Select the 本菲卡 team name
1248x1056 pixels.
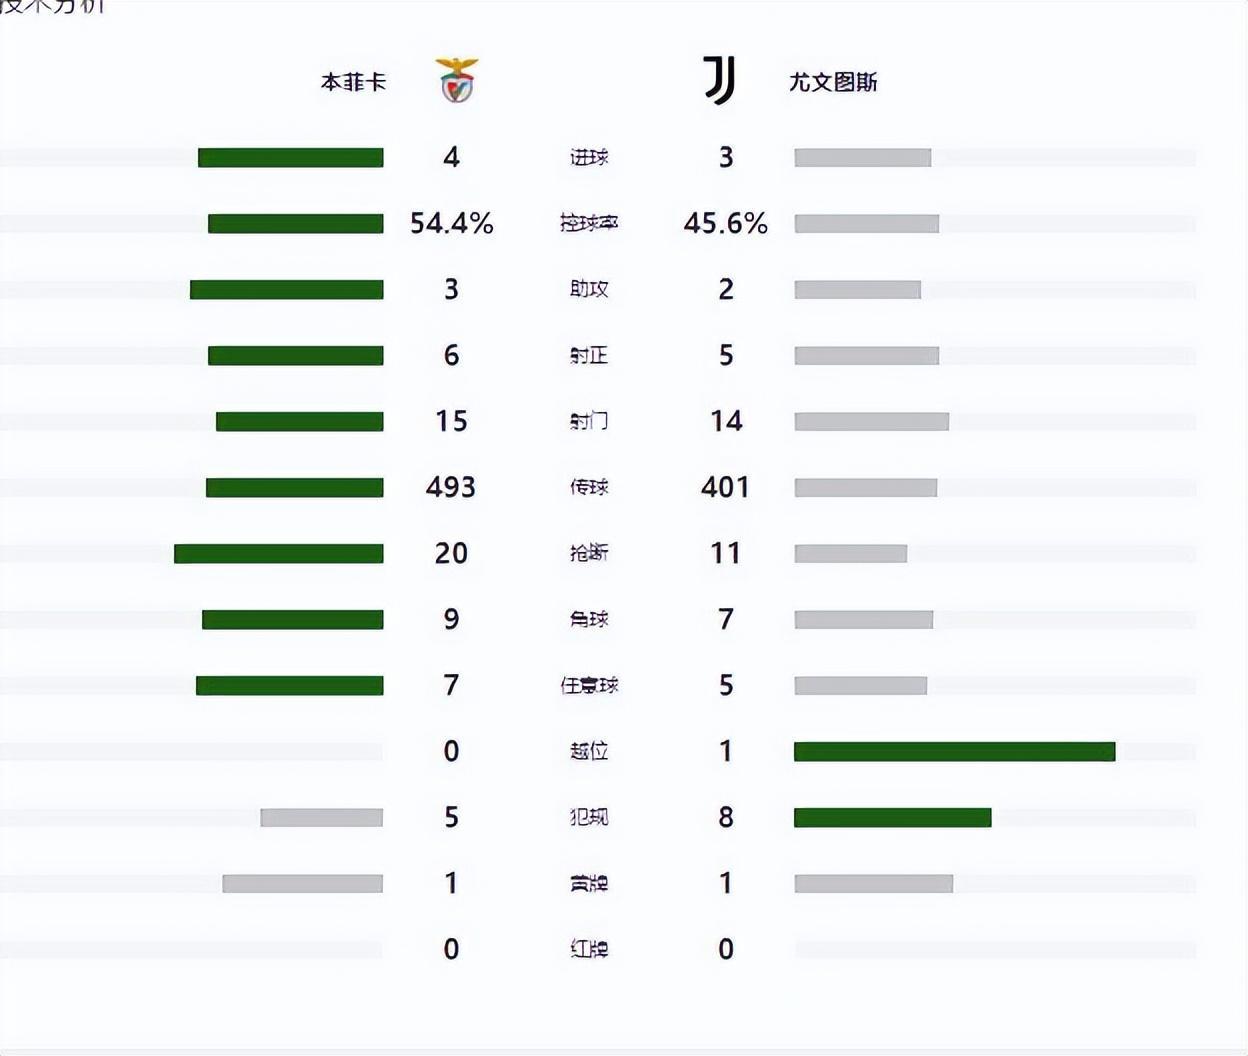pyautogui.click(x=353, y=82)
